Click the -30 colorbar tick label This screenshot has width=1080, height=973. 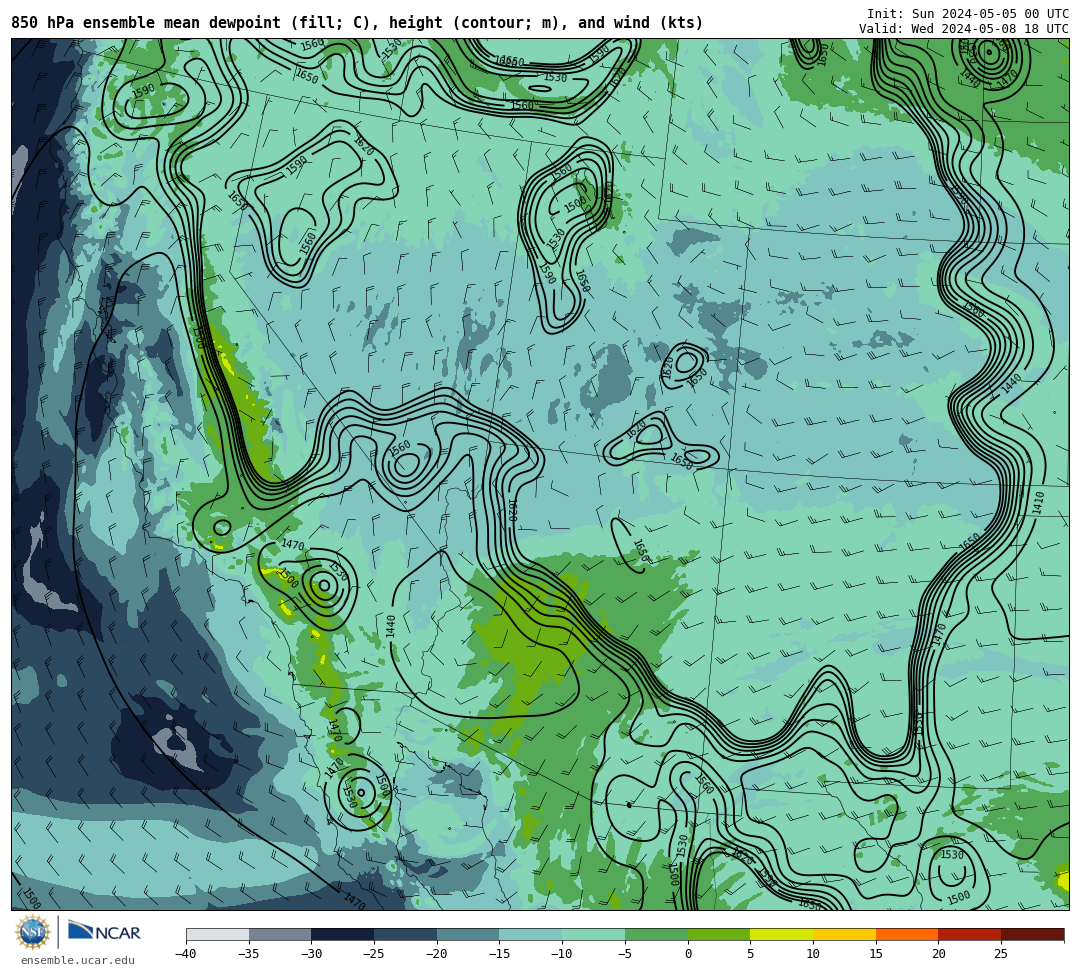[311, 954]
